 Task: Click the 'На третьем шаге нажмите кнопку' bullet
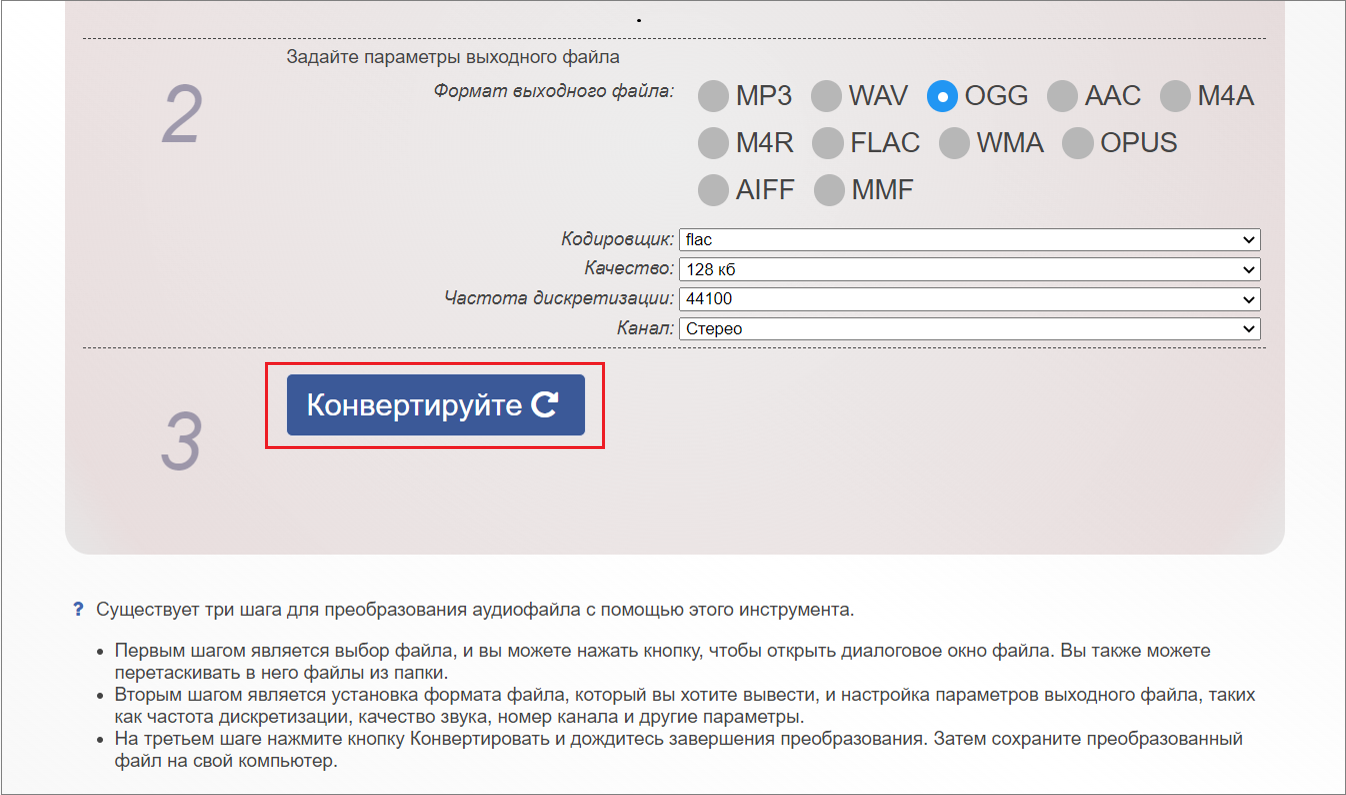coord(678,750)
